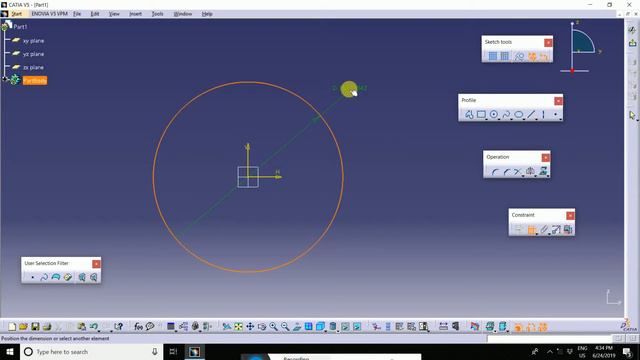Viewport: 640px width, 360px height.
Task: Click the Zoom In icon
Action: [x=273, y=327]
